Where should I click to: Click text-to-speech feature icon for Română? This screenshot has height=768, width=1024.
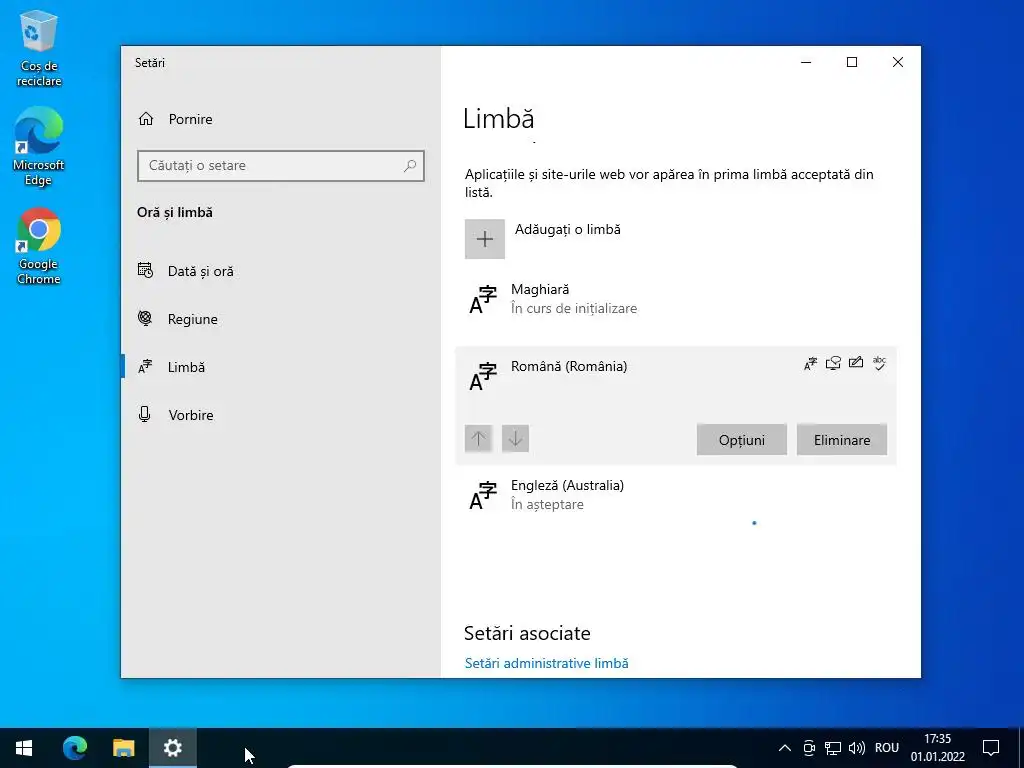(833, 363)
